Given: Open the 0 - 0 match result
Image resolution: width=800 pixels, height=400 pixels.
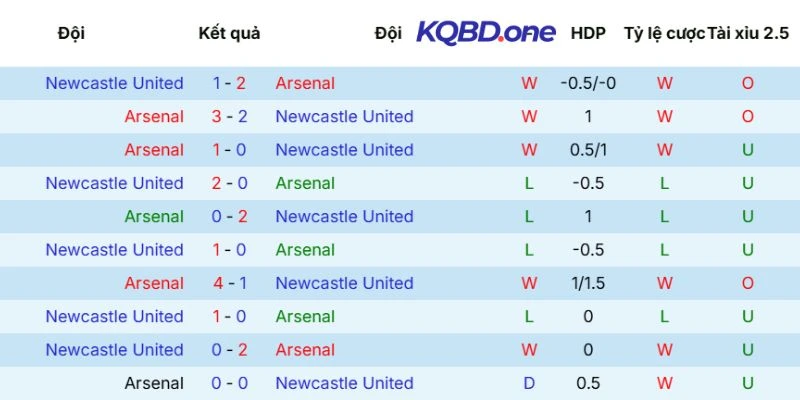Looking at the screenshot, I should pos(229,383).
